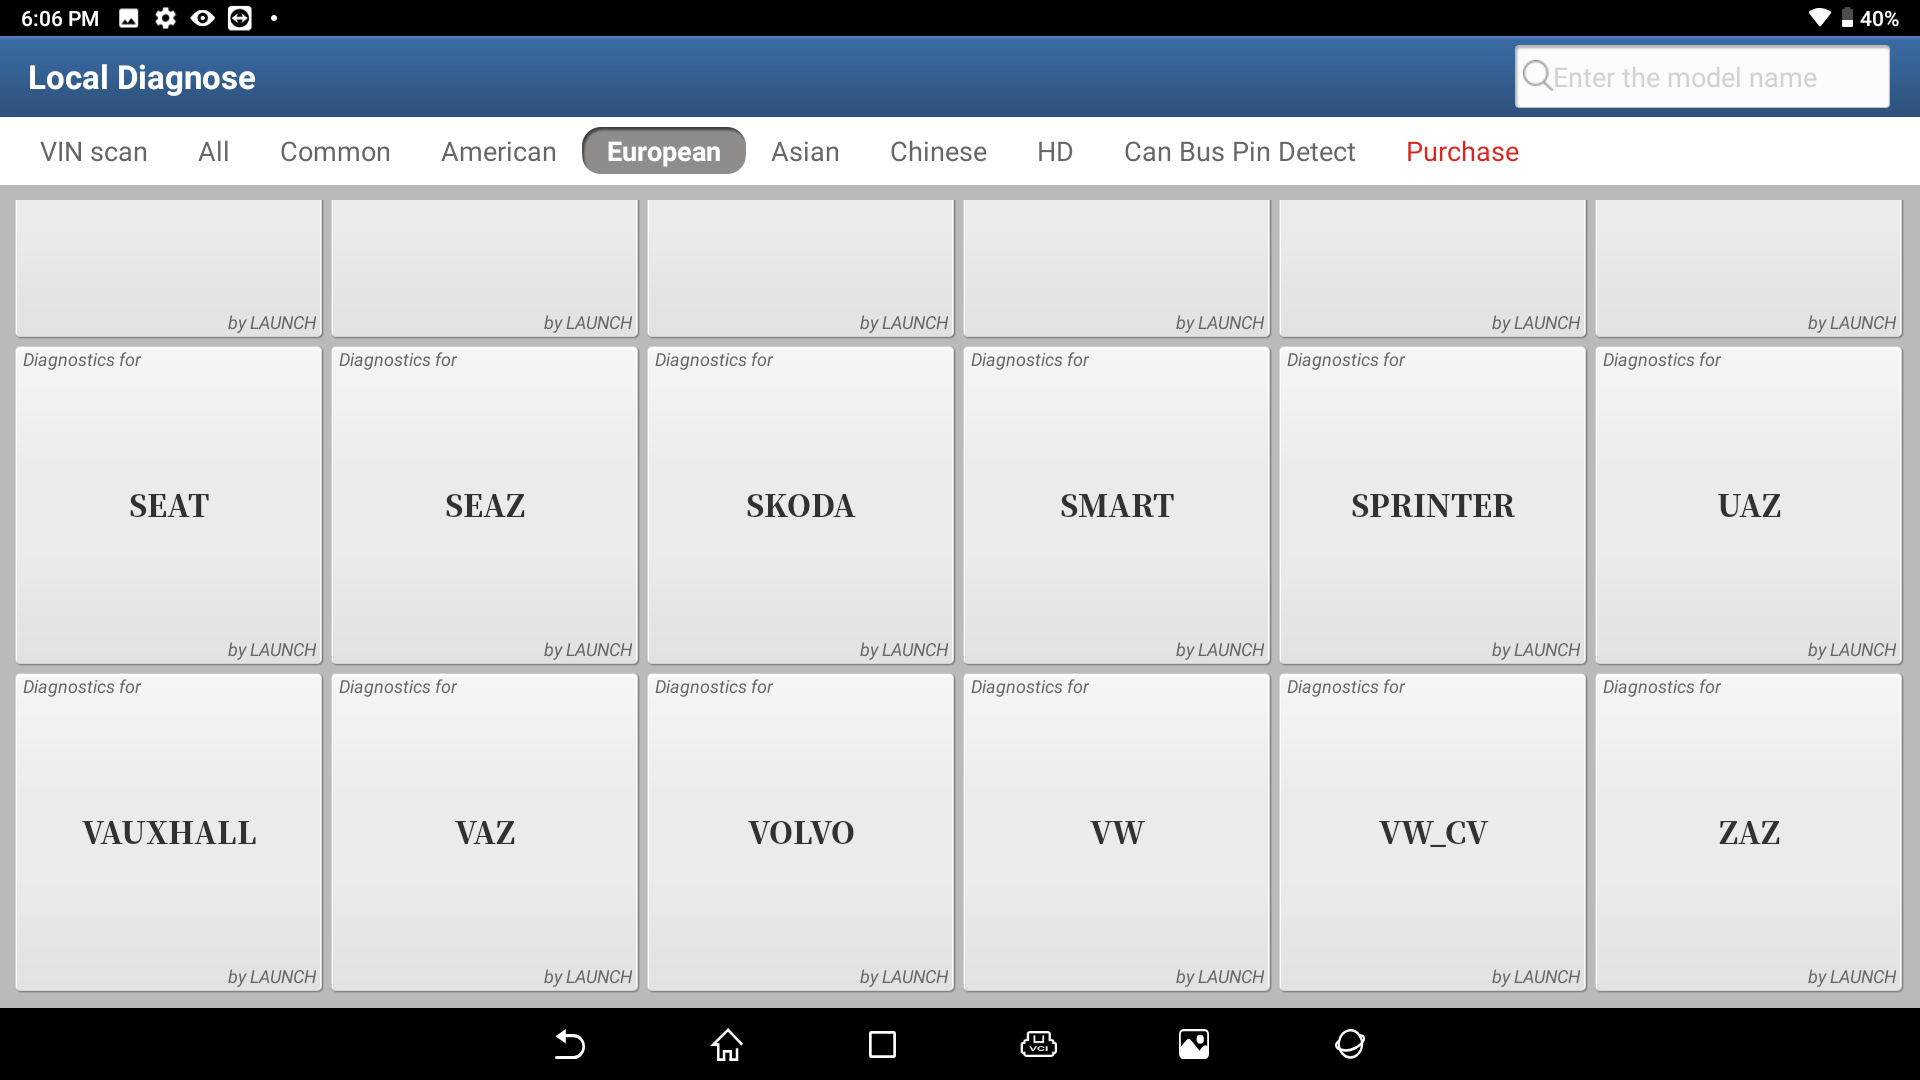Viewport: 1920px width, 1080px height.
Task: Select the Chinese category filter
Action: pos(939,152)
